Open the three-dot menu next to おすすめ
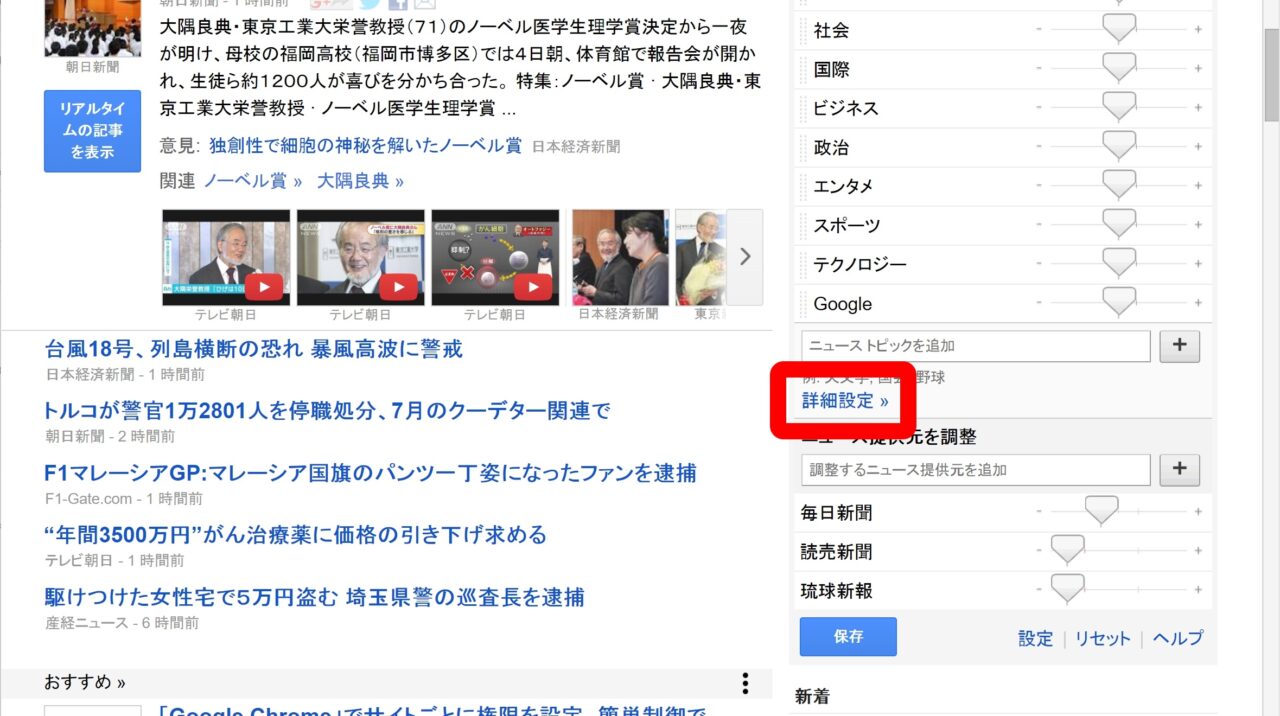1280x716 pixels. (745, 683)
